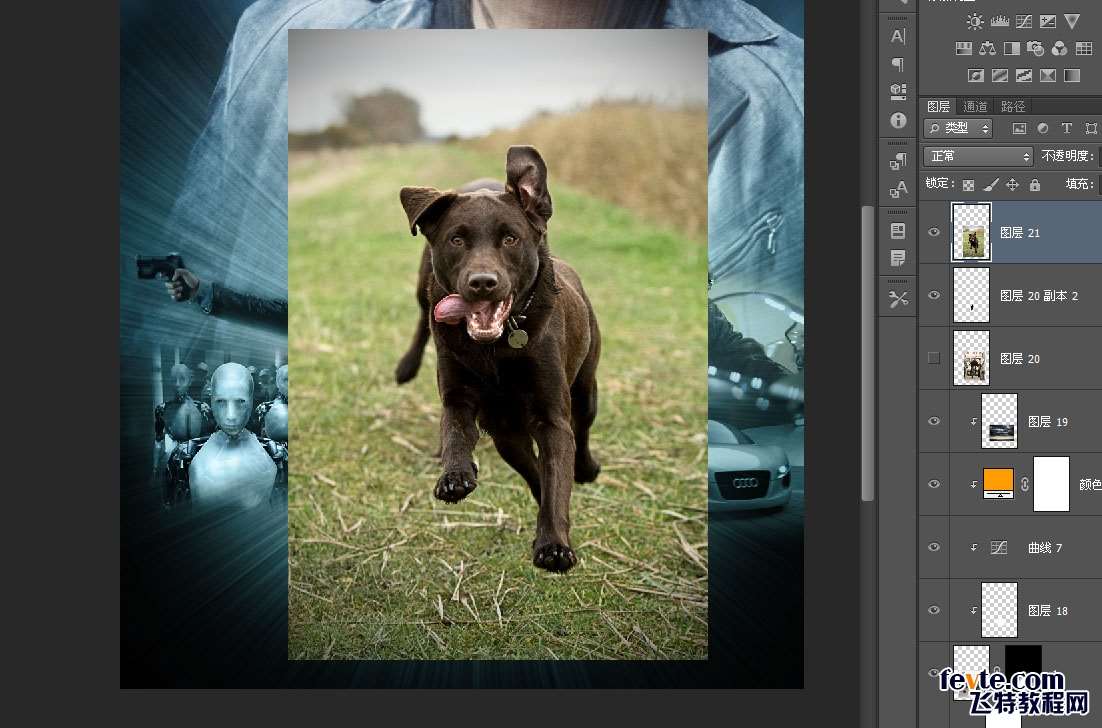Open the Tool Presets wrench icon
The image size is (1102, 728).
pos(898,299)
